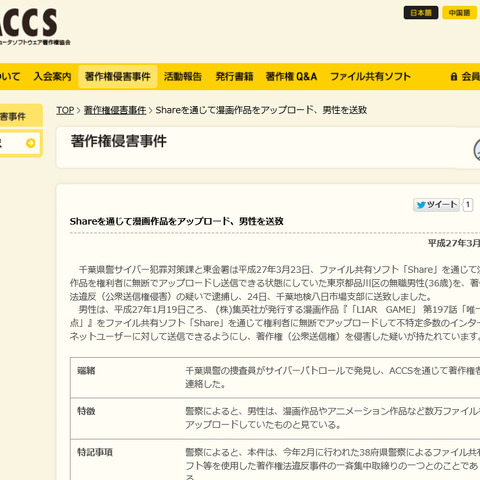
Task: Click breadcrumb text Shareを通じて漫画作品をアップロード、男性を送致
Action: (261, 110)
